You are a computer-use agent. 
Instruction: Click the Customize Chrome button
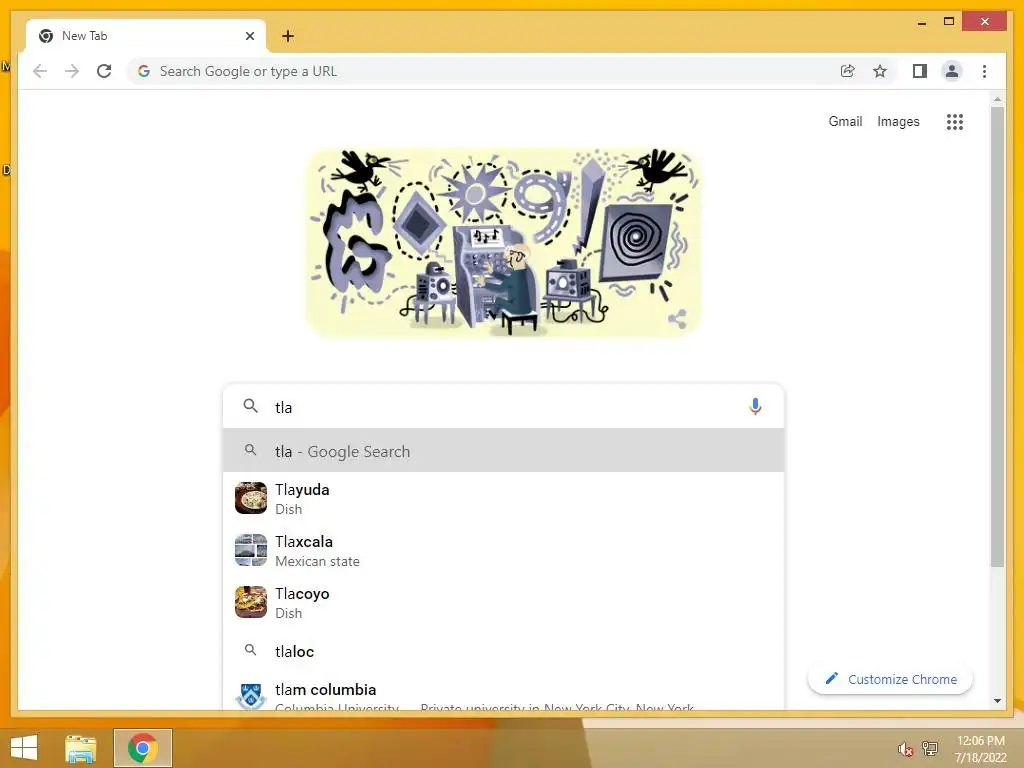pyautogui.click(x=890, y=679)
